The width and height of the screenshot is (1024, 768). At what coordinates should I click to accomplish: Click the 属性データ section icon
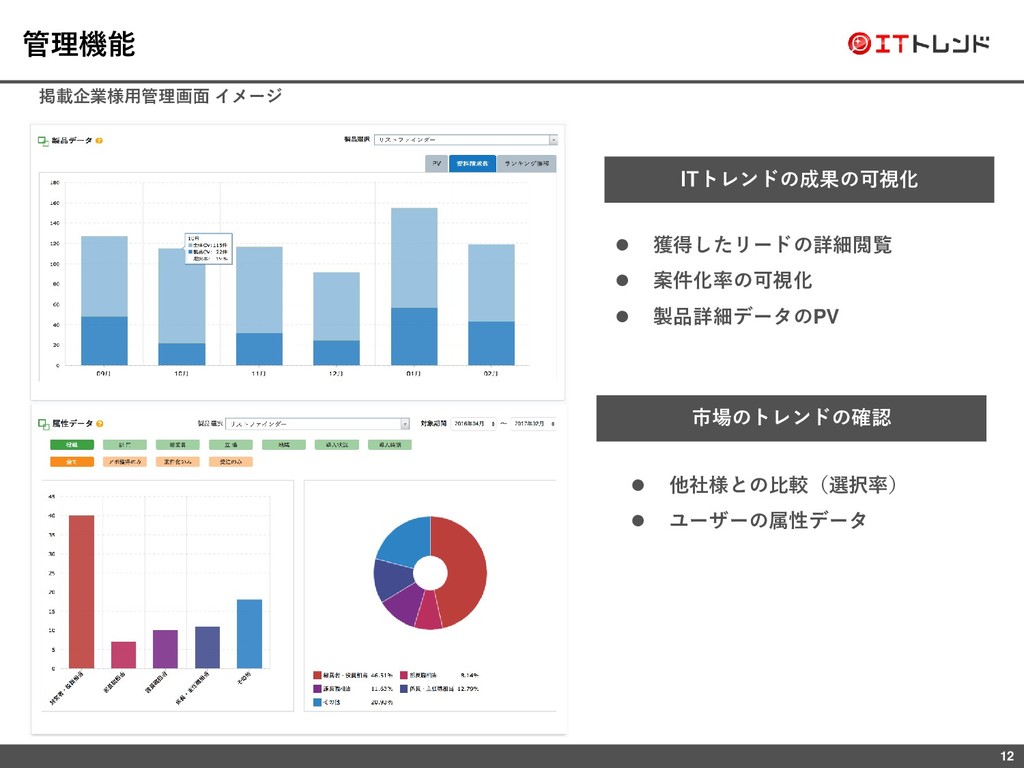[43, 424]
